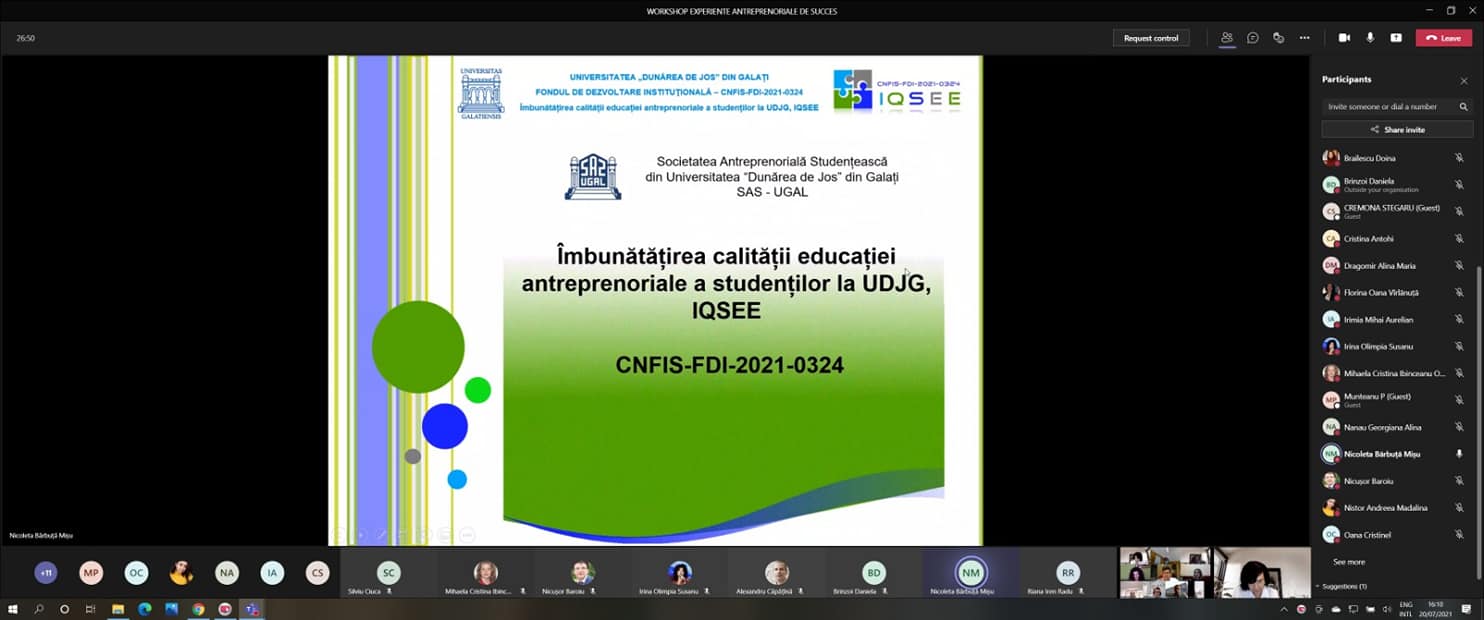Select Brailescu Doina in the participants list
The height and width of the screenshot is (620, 1484).
(x=1396, y=158)
